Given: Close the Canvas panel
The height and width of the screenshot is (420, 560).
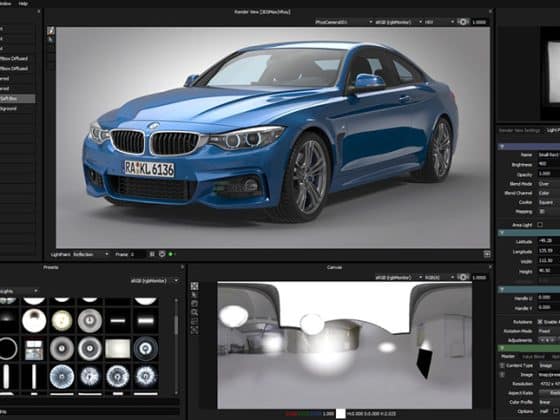Looking at the screenshot, I should [x=490, y=267].
